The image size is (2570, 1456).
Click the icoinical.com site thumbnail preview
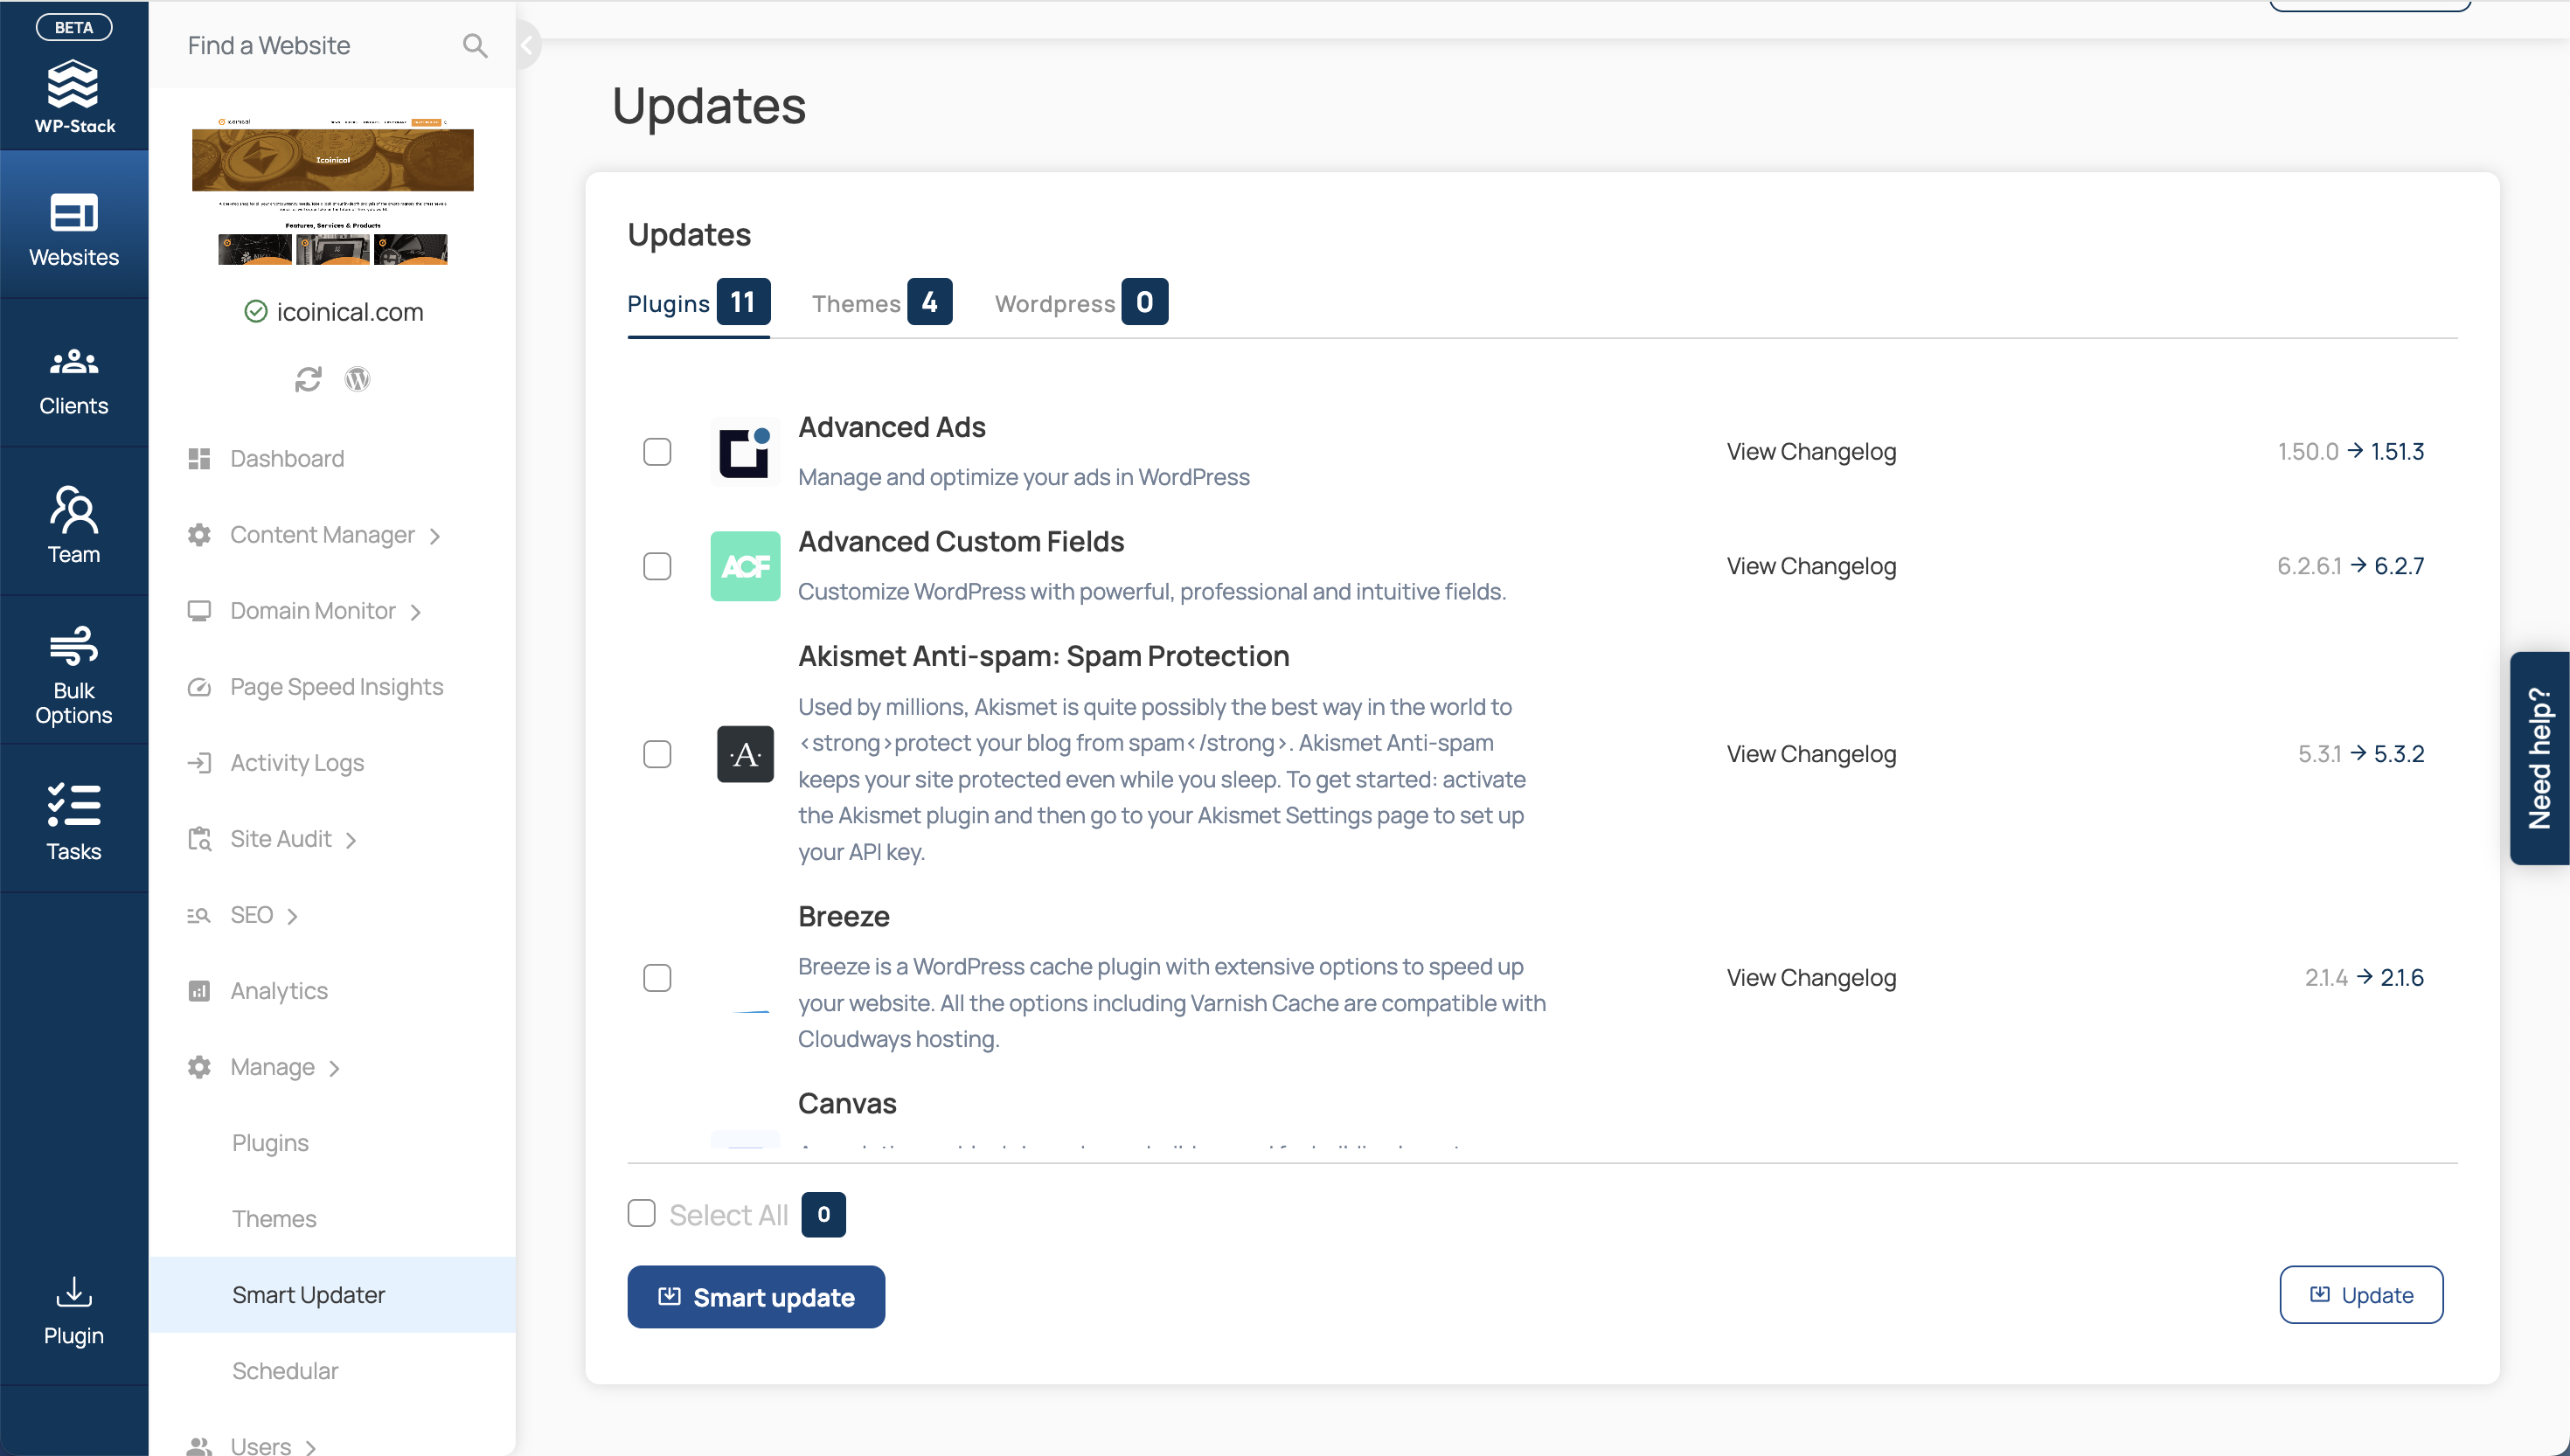pyautogui.click(x=333, y=191)
